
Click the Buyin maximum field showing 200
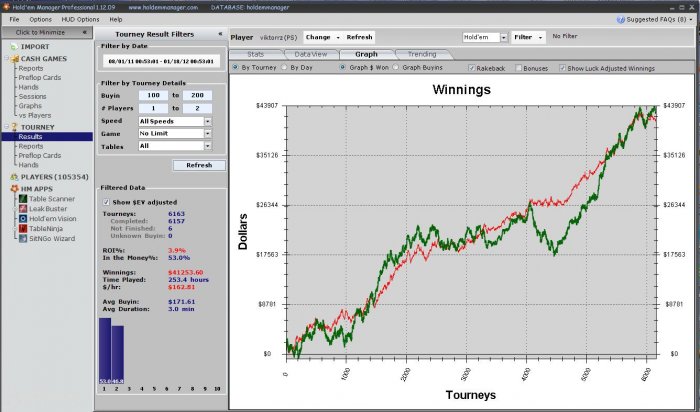tap(197, 95)
